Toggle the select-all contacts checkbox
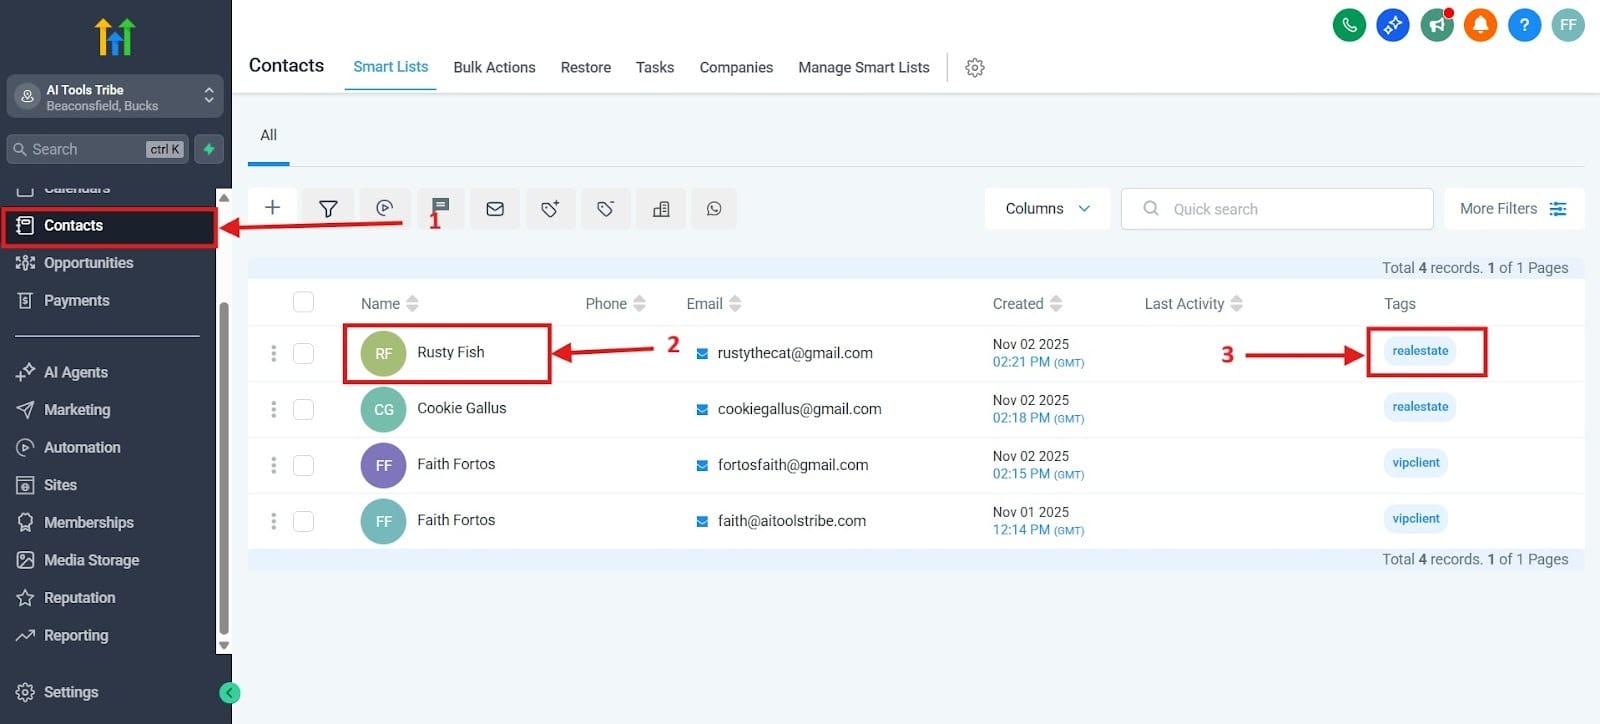The height and width of the screenshot is (724, 1600). tap(303, 302)
